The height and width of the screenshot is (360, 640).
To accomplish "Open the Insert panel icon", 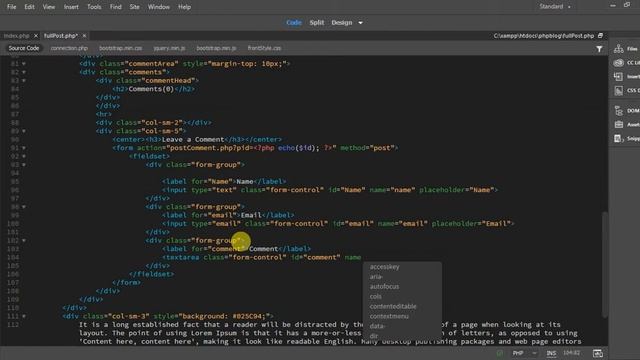I will point(619,76).
